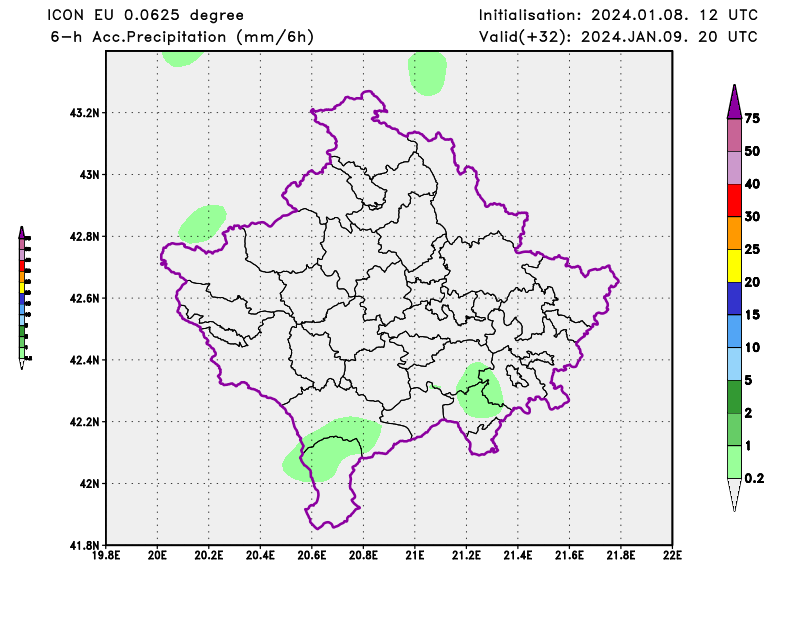Click the '20E' longitude label
The width and height of the screenshot is (800, 618).
coord(158,555)
